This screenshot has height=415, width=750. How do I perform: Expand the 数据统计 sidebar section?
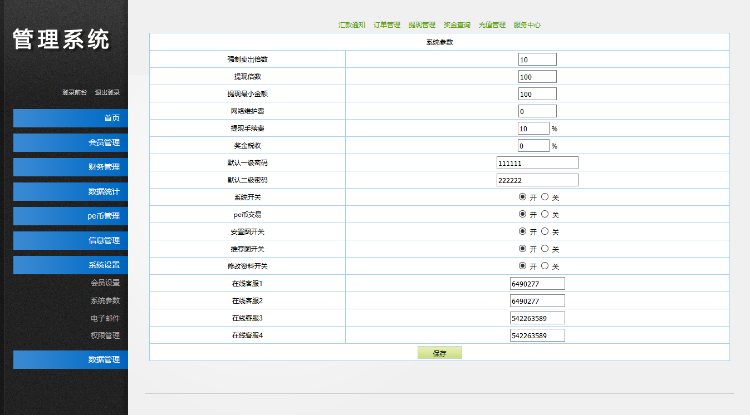click(x=70, y=191)
